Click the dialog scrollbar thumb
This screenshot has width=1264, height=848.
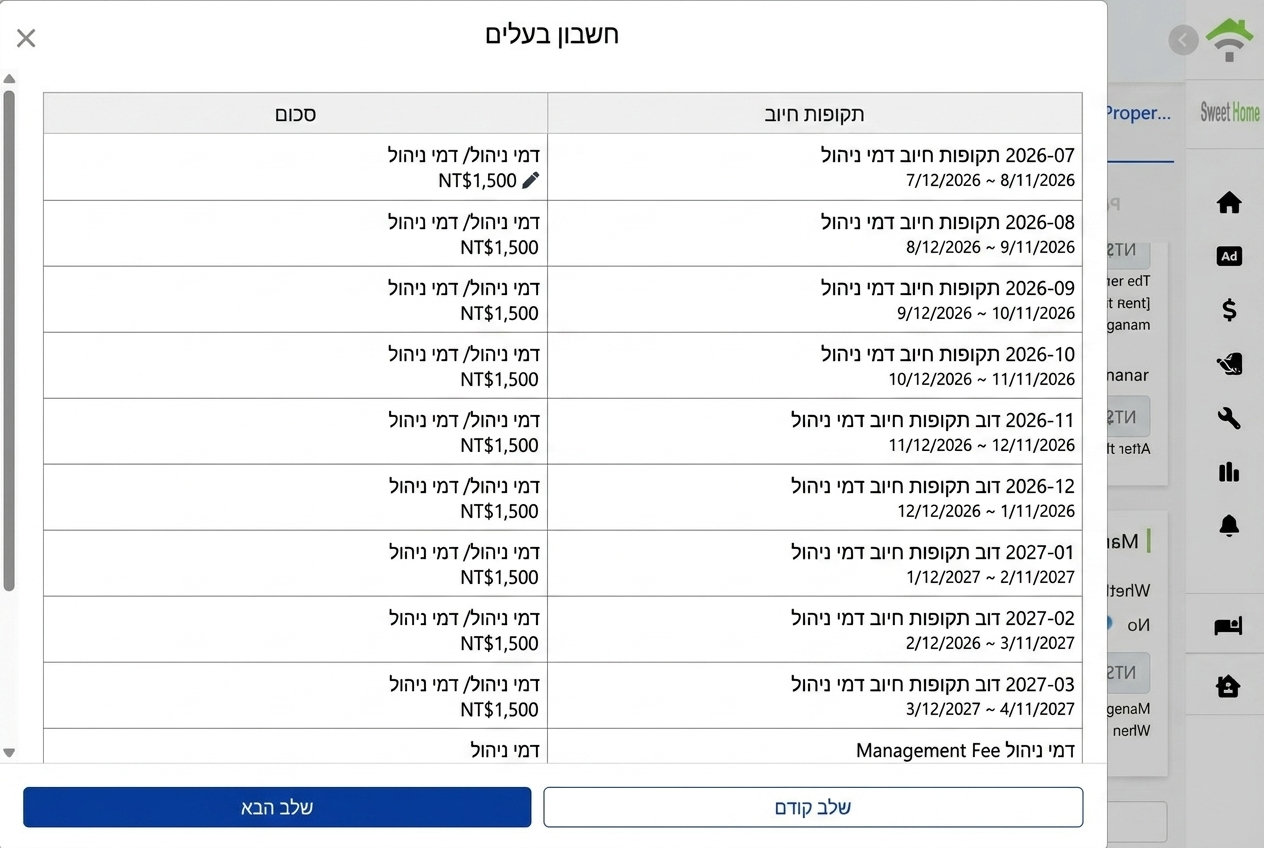coord(9,340)
